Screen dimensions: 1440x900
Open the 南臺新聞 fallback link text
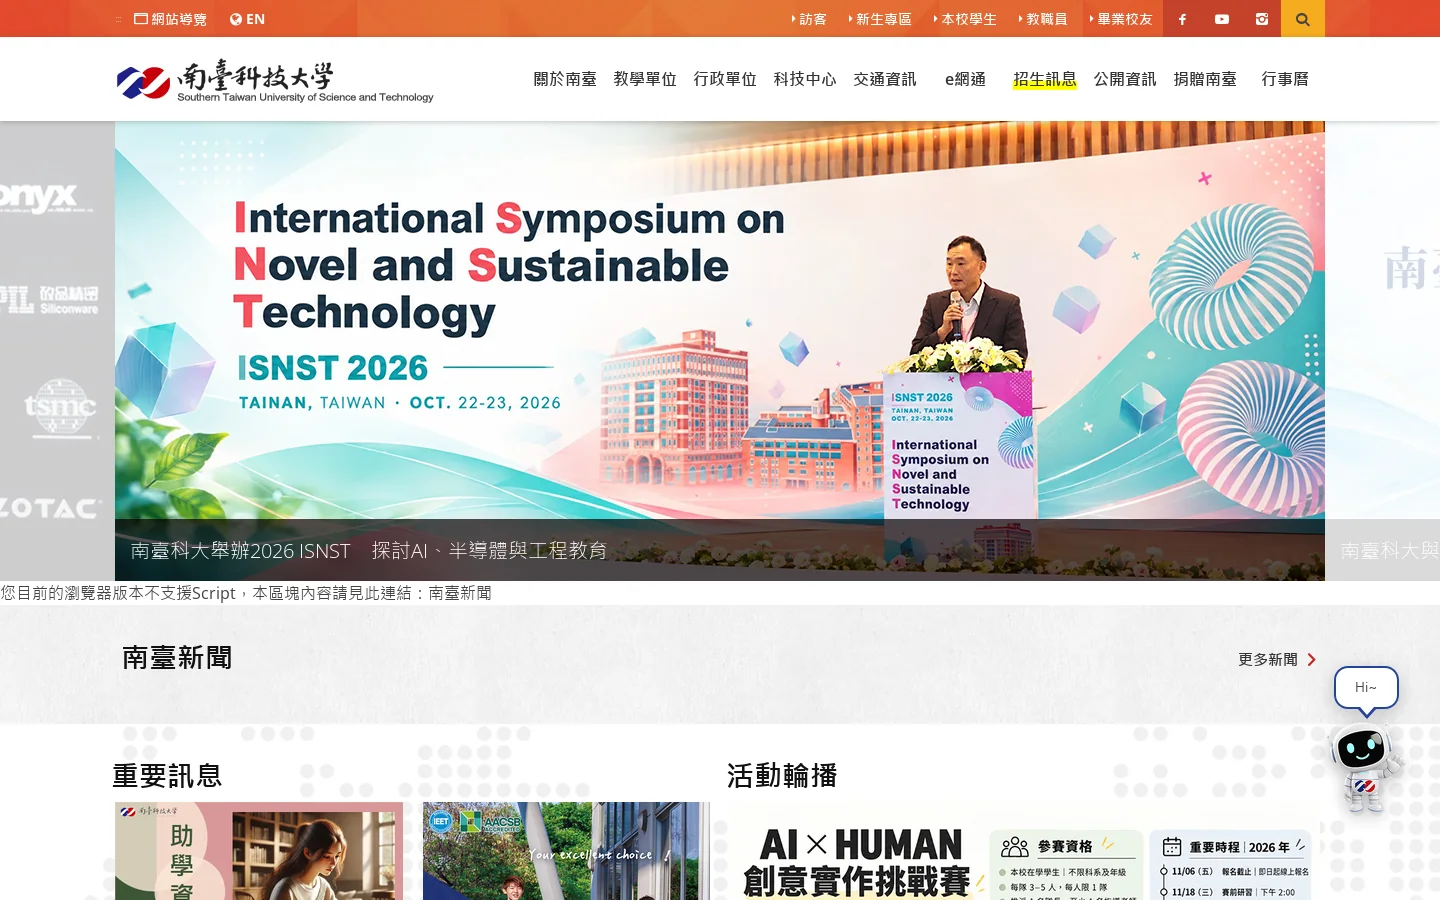coord(460,593)
